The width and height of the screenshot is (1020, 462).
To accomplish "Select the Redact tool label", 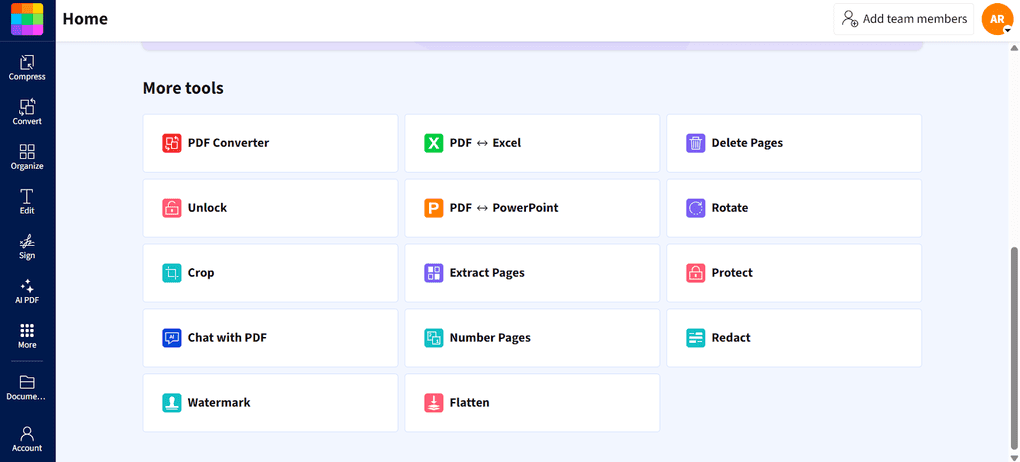I will pyautogui.click(x=731, y=338).
